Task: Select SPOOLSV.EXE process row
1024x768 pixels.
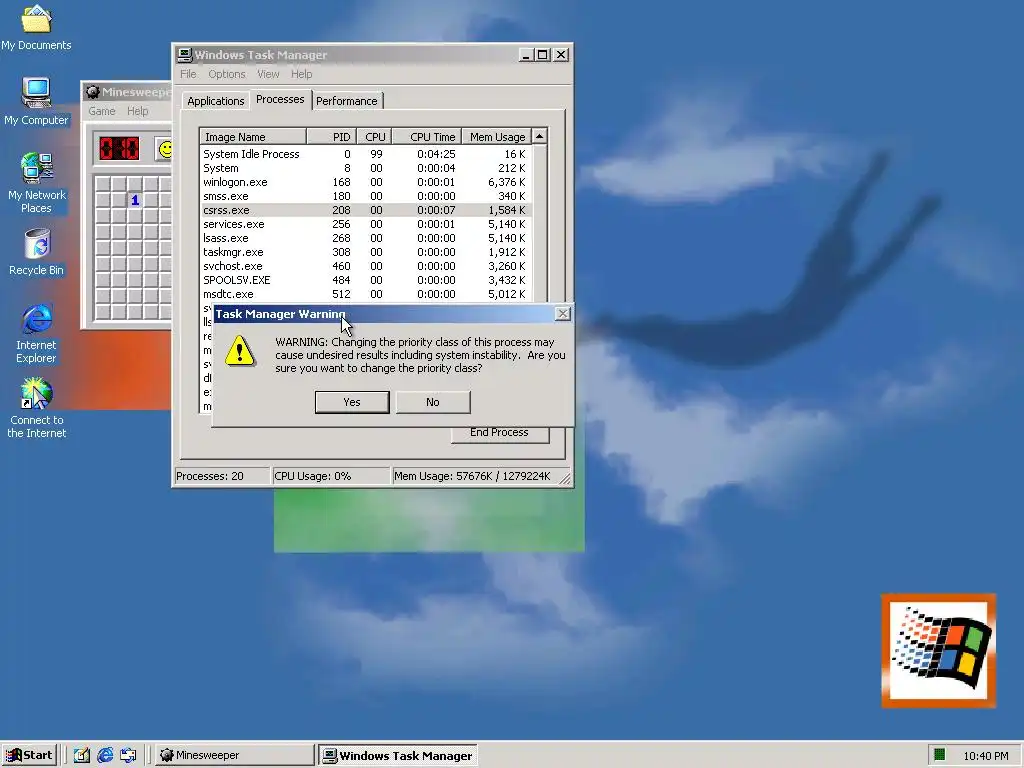Action: (366, 280)
